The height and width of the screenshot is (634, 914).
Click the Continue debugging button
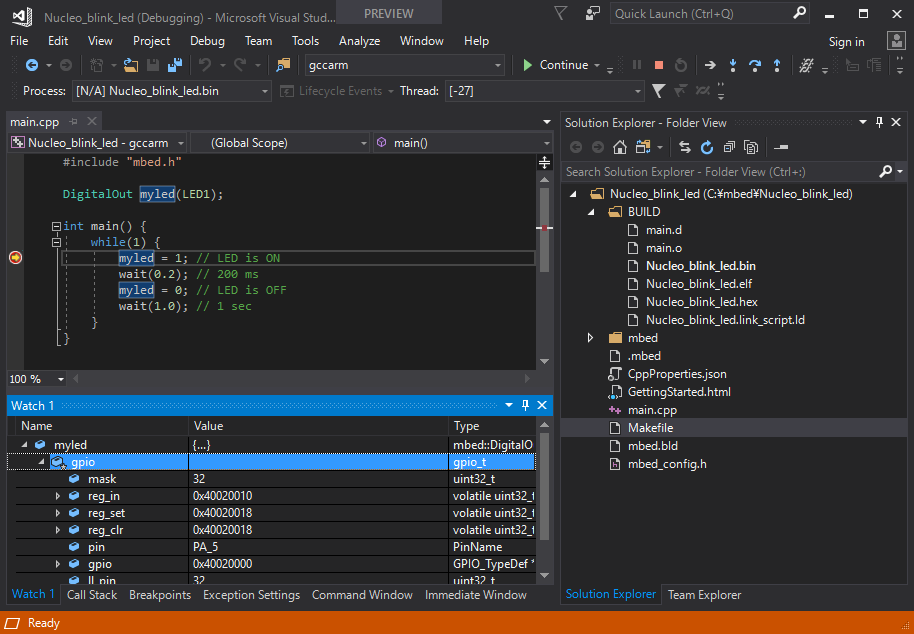click(x=555, y=65)
